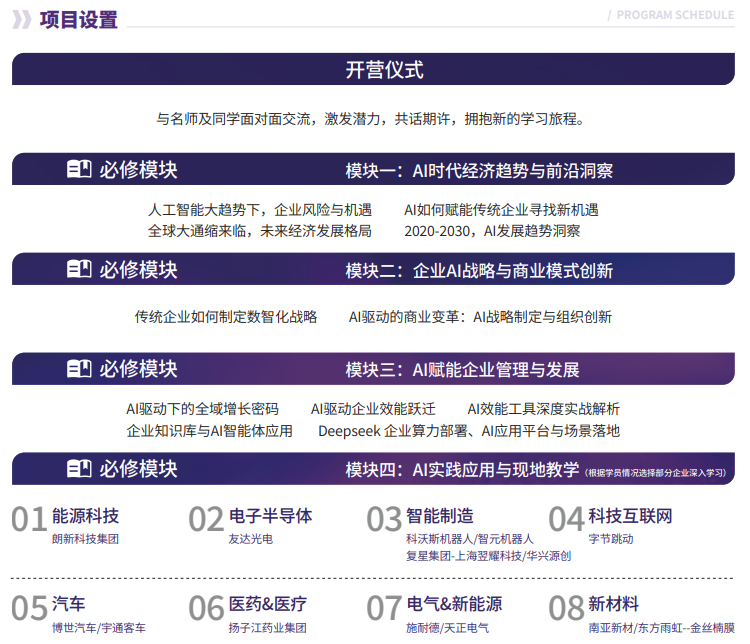Click 朗新科技集团 company name
Viewport: 750px width, 644px height.
tap(86, 539)
